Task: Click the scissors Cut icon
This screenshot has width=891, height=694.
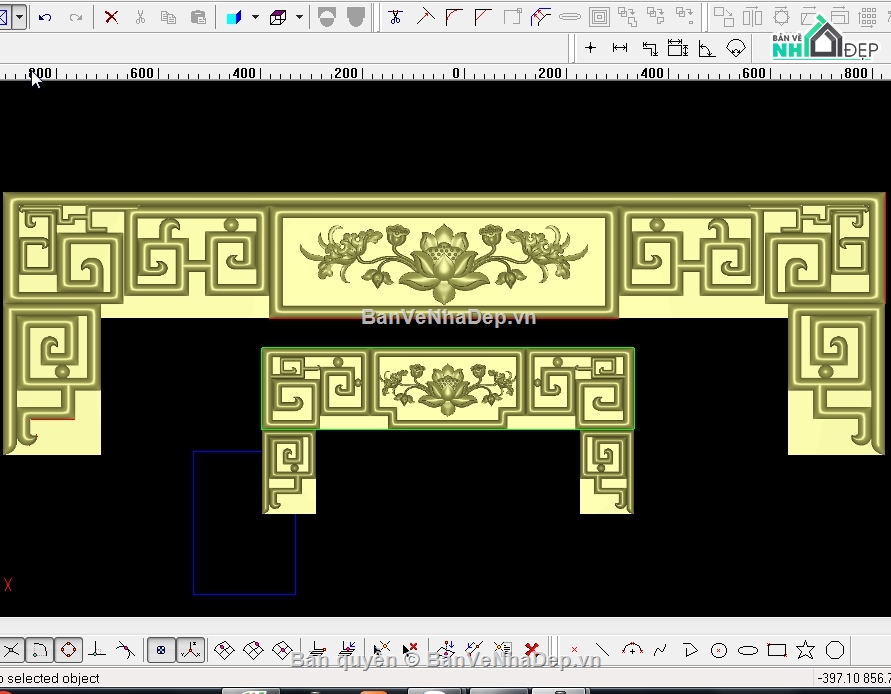Action: tap(140, 17)
